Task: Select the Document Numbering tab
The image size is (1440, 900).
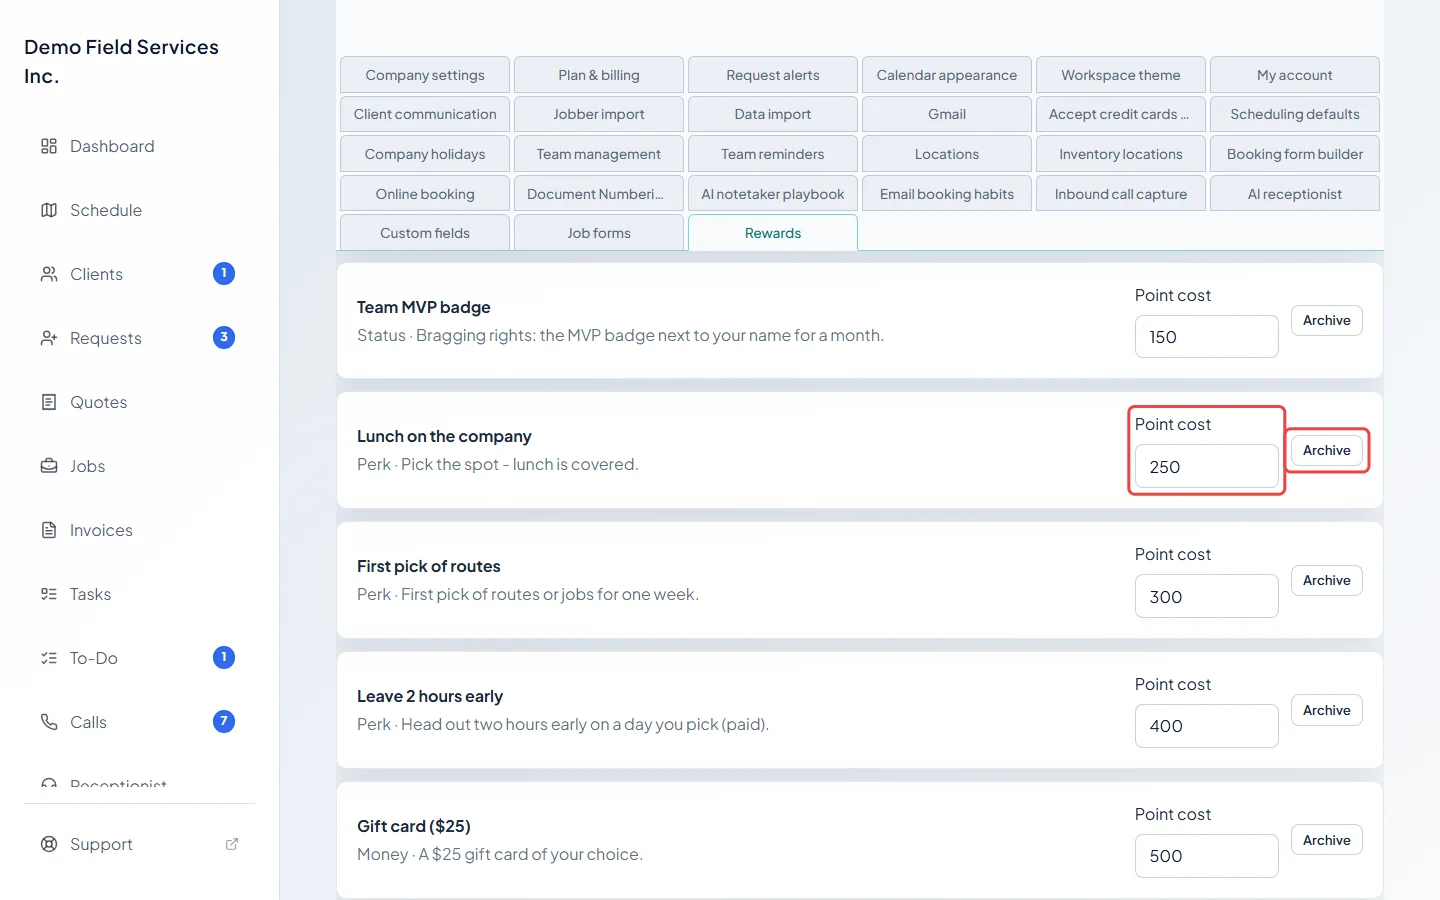Action: (599, 194)
